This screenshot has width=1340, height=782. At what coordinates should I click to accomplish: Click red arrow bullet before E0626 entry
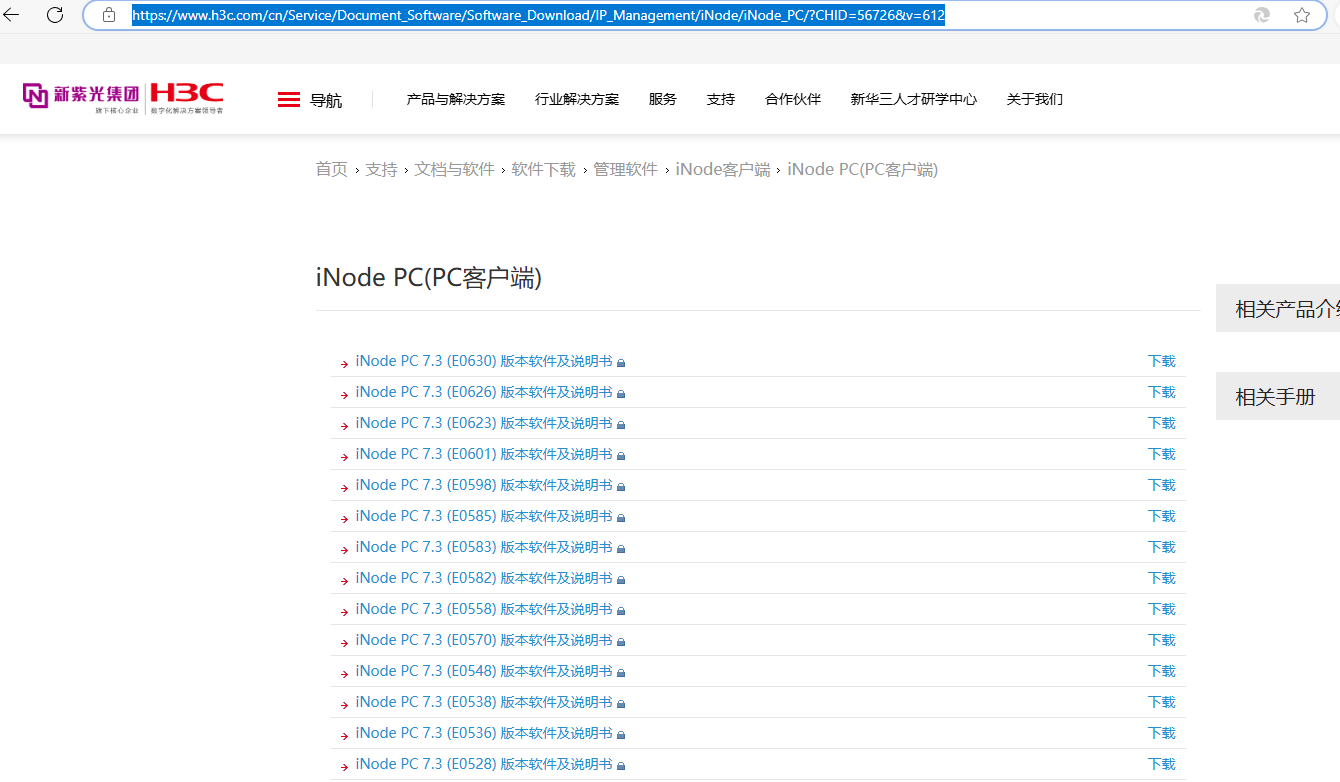click(x=344, y=395)
